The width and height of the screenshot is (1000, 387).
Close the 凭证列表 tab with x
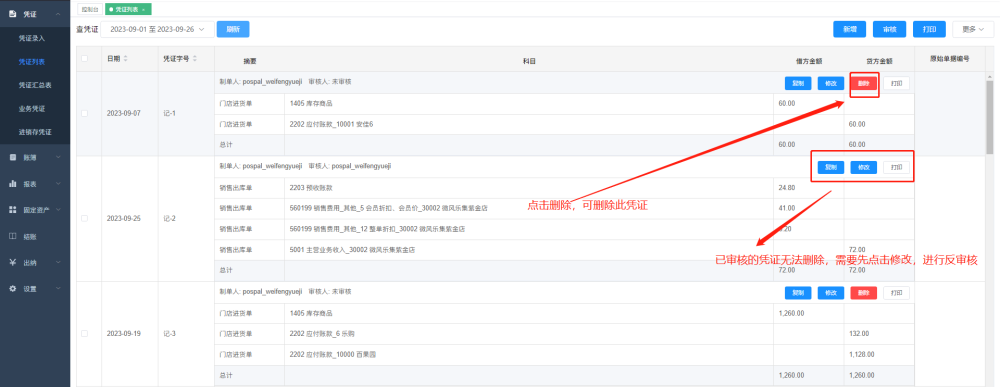pos(143,10)
